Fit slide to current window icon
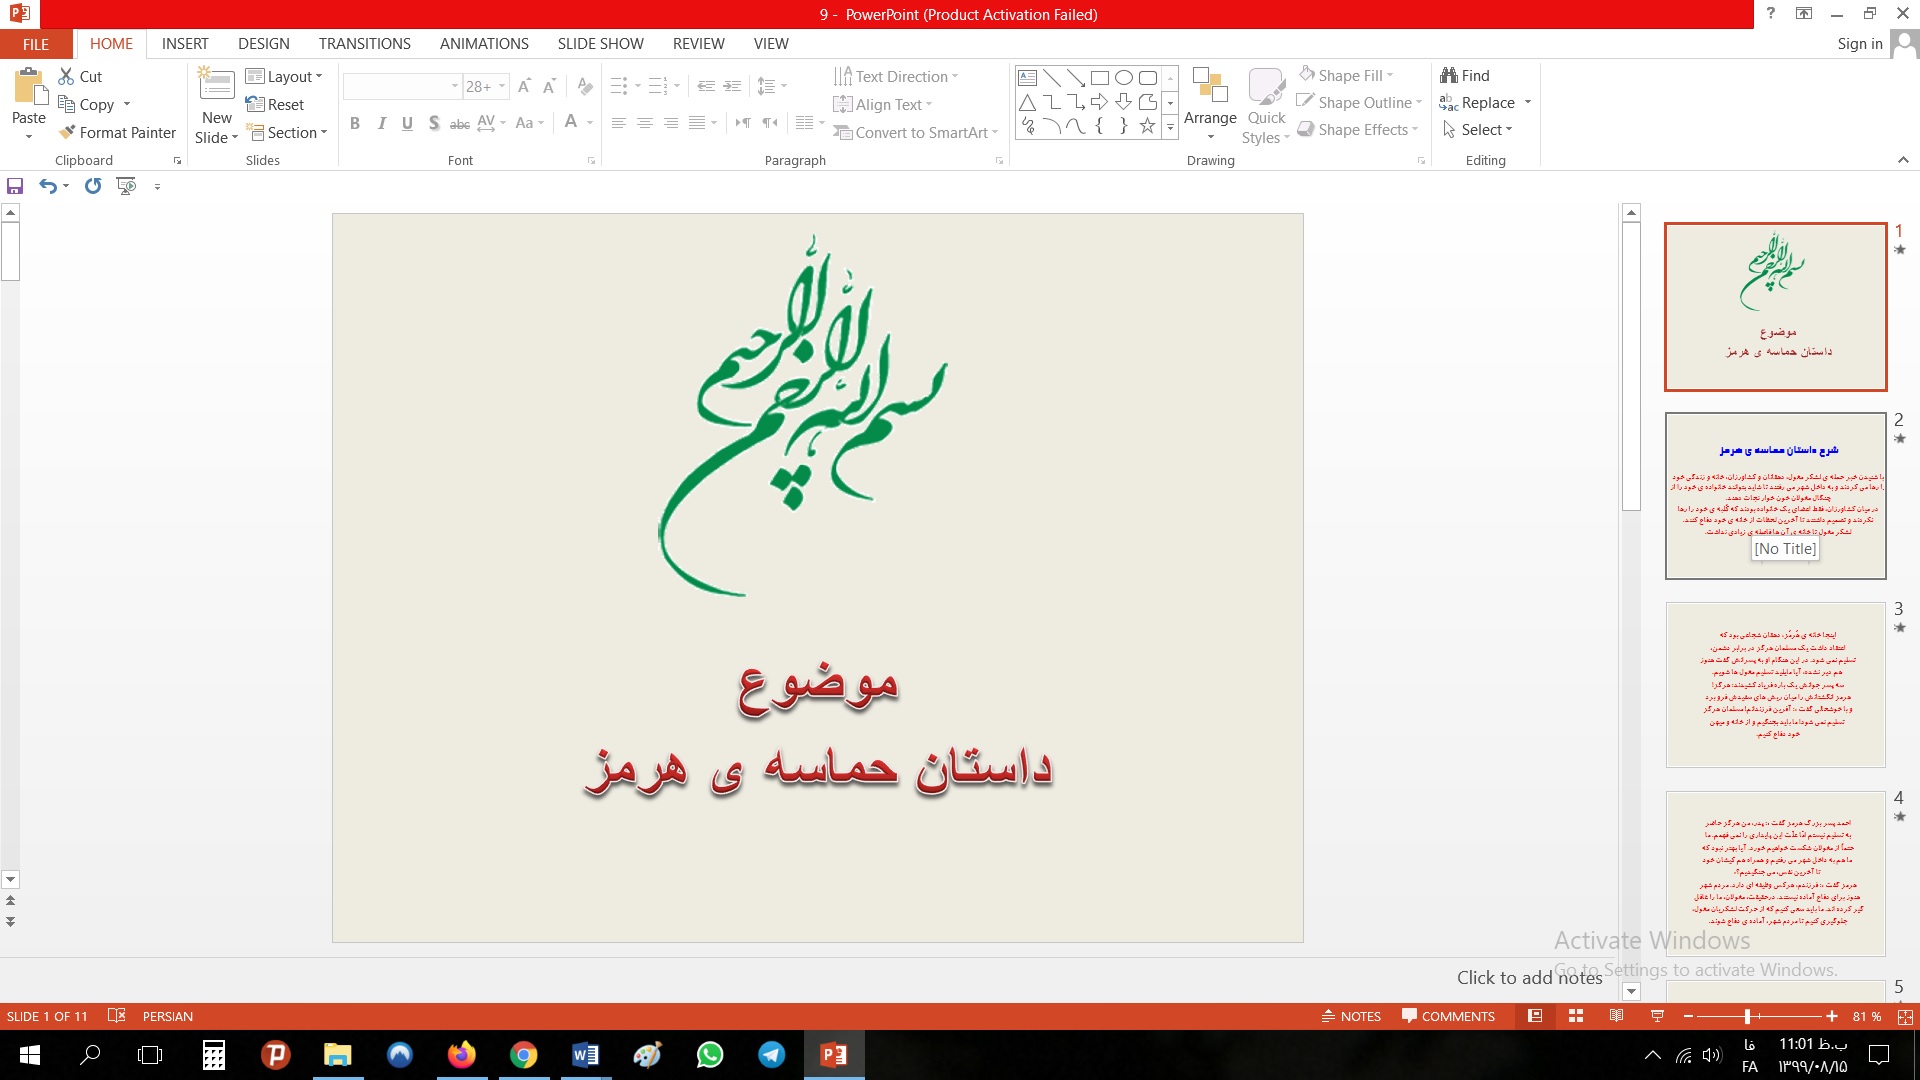Viewport: 1920px width, 1080px height. [1905, 1016]
